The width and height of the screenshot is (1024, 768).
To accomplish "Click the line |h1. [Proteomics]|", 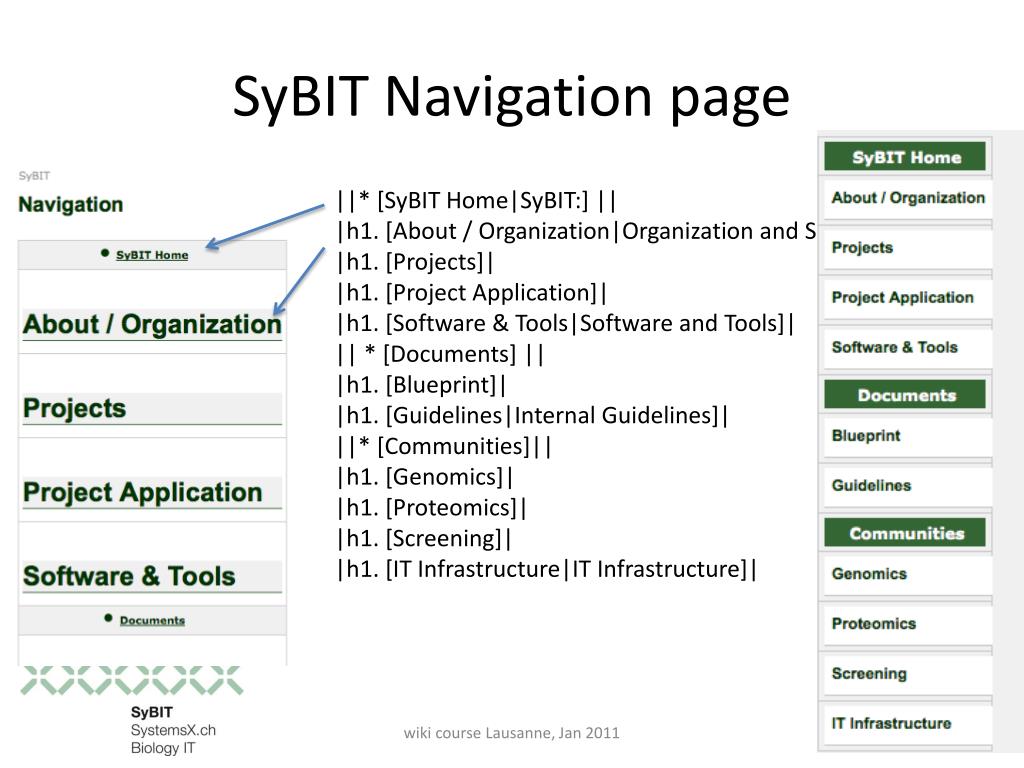I will (432, 507).
